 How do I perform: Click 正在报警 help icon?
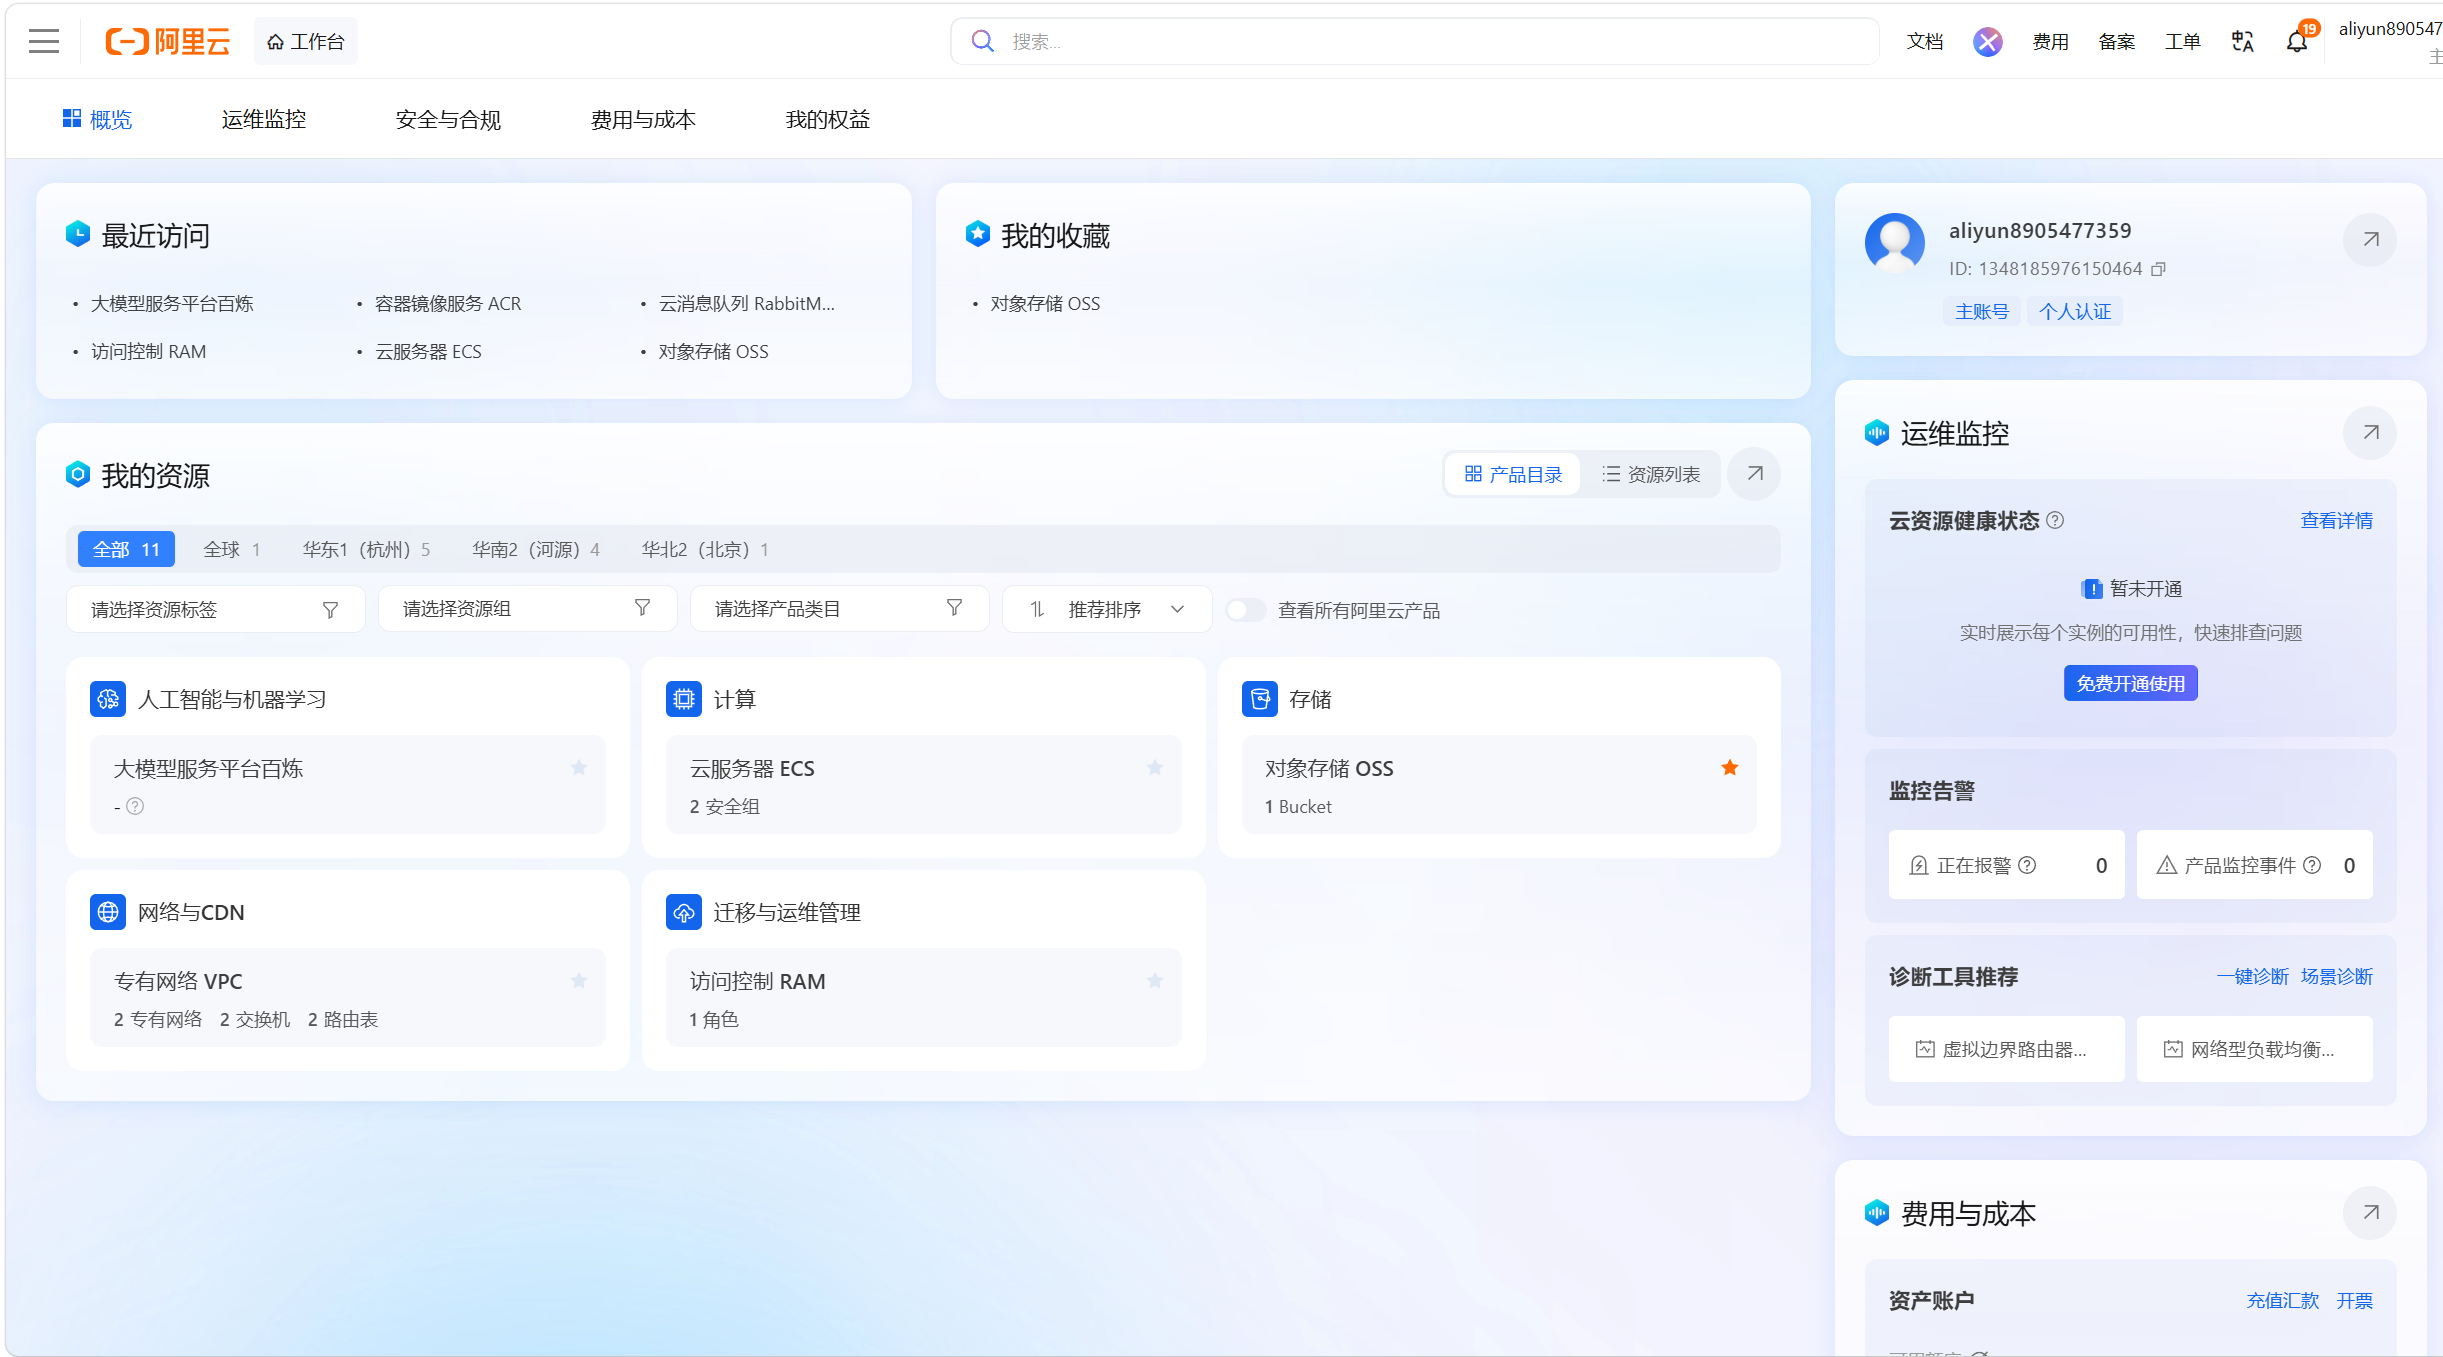pyautogui.click(x=2027, y=865)
